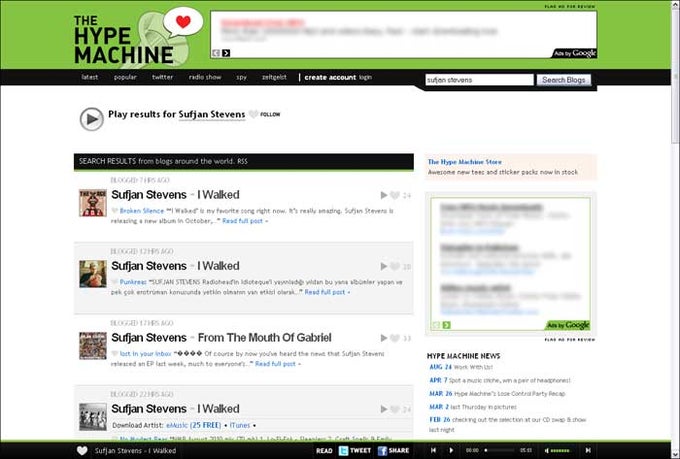Click flag ad for review above banner
Image resolution: width=680 pixels, height=459 pixels.
[570, 7]
